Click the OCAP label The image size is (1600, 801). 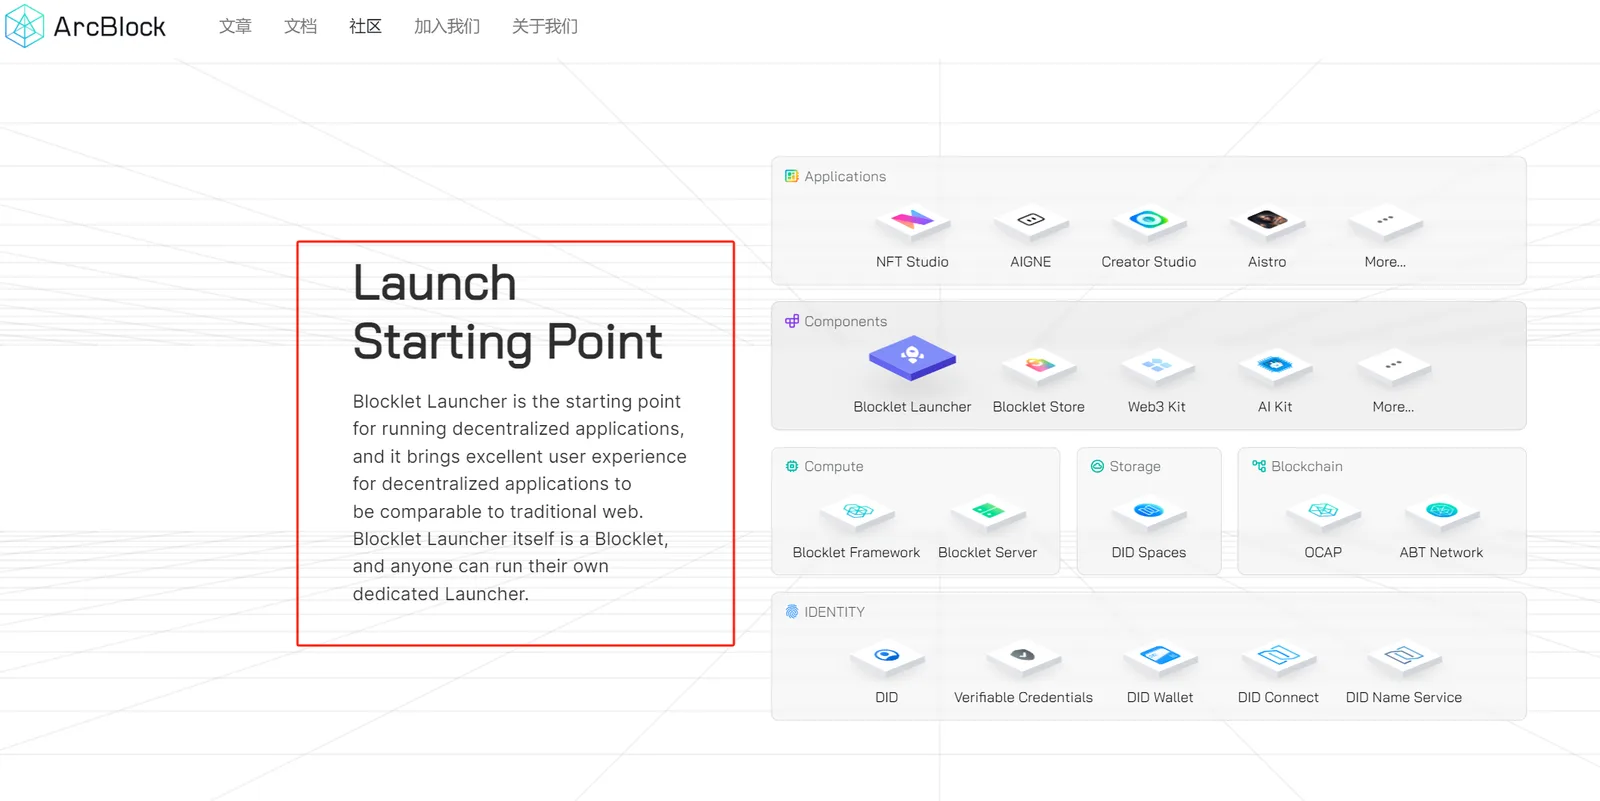pos(1323,552)
